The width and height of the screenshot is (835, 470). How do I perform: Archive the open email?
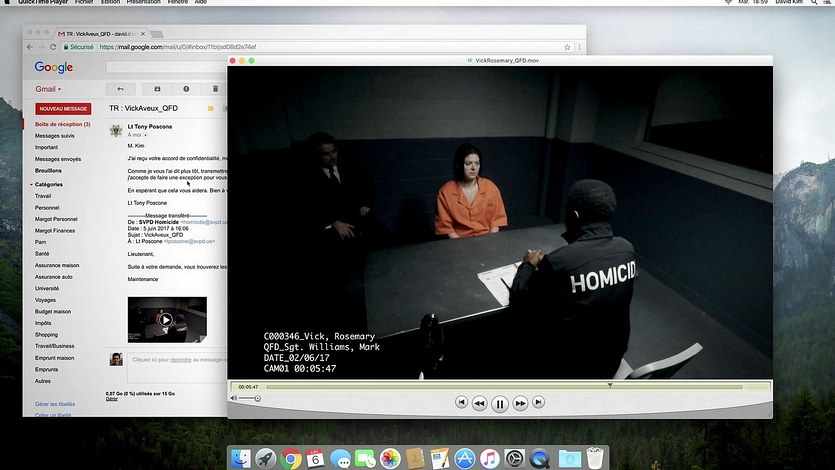[157, 89]
